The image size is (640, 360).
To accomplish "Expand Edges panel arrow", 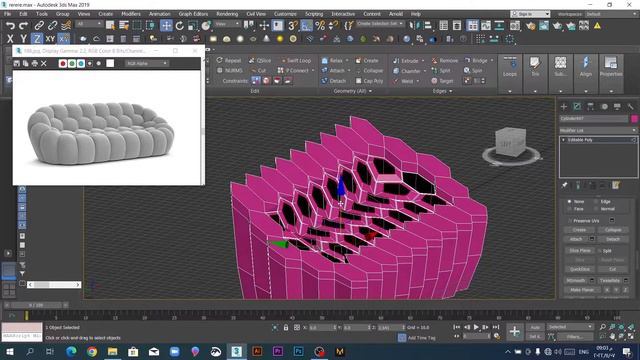I will [451, 91].
